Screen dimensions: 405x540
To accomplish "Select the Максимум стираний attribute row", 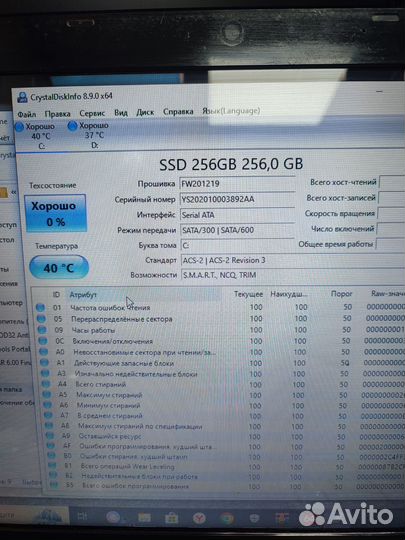I will (224, 395).
